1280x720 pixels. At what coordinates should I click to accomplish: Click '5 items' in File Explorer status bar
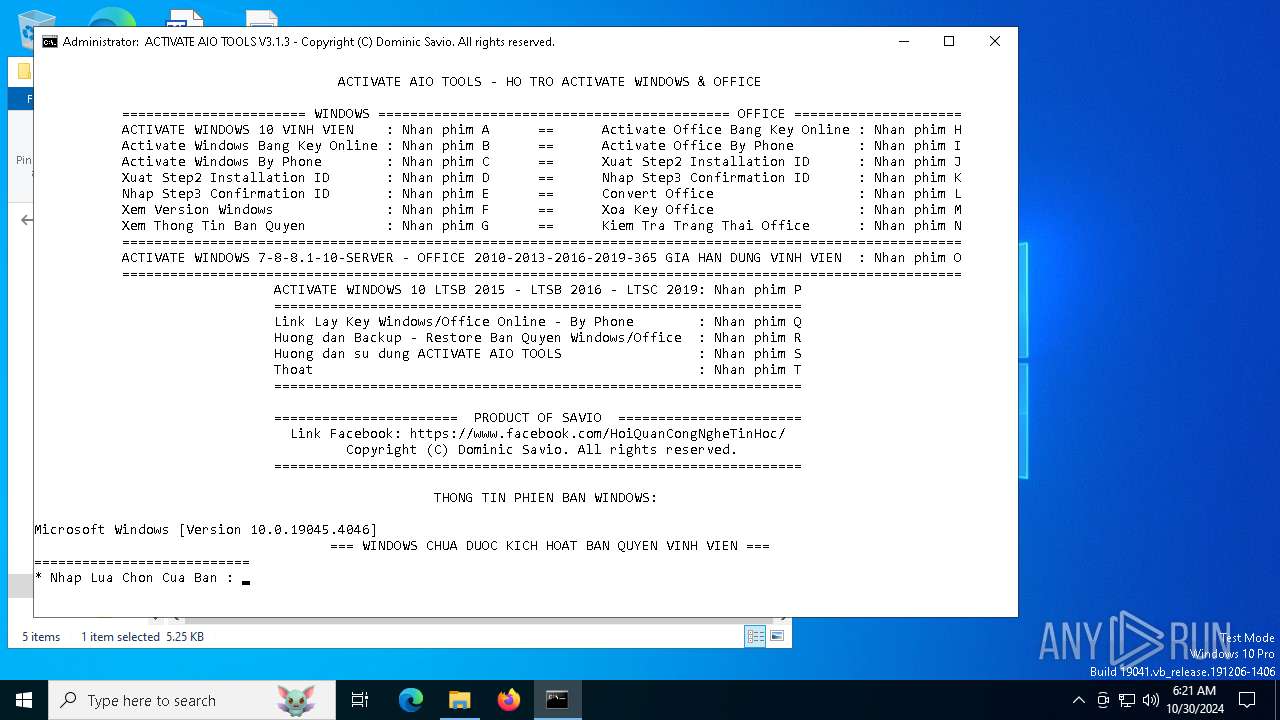point(41,637)
